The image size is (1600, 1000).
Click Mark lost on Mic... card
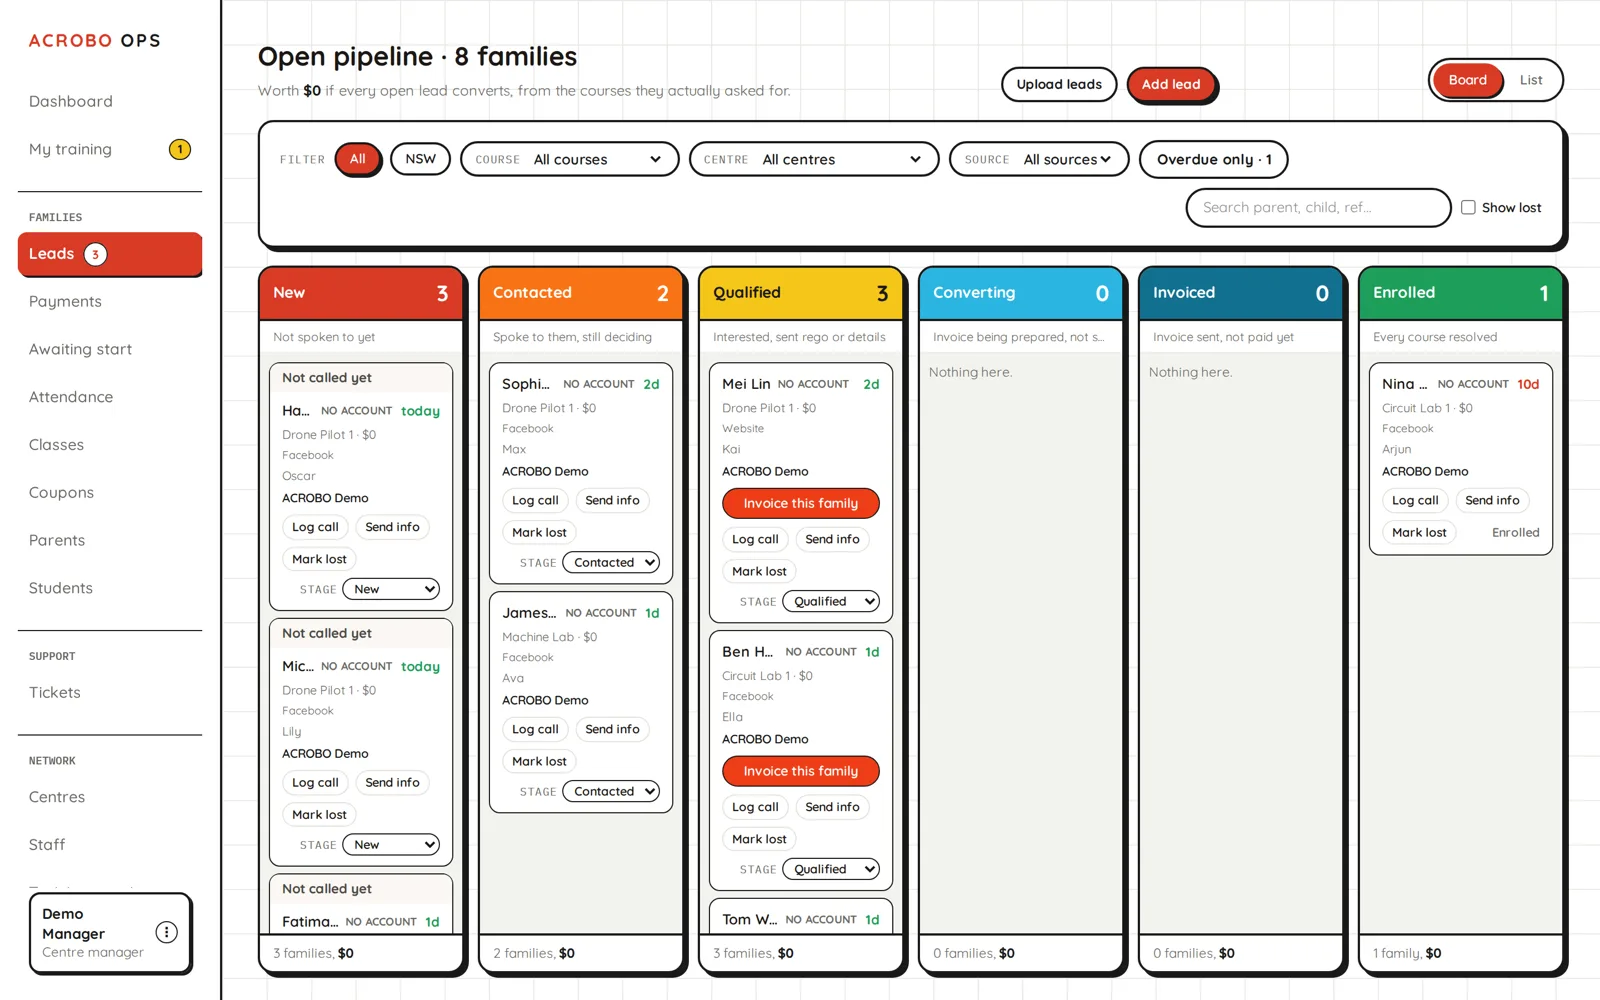(x=319, y=814)
